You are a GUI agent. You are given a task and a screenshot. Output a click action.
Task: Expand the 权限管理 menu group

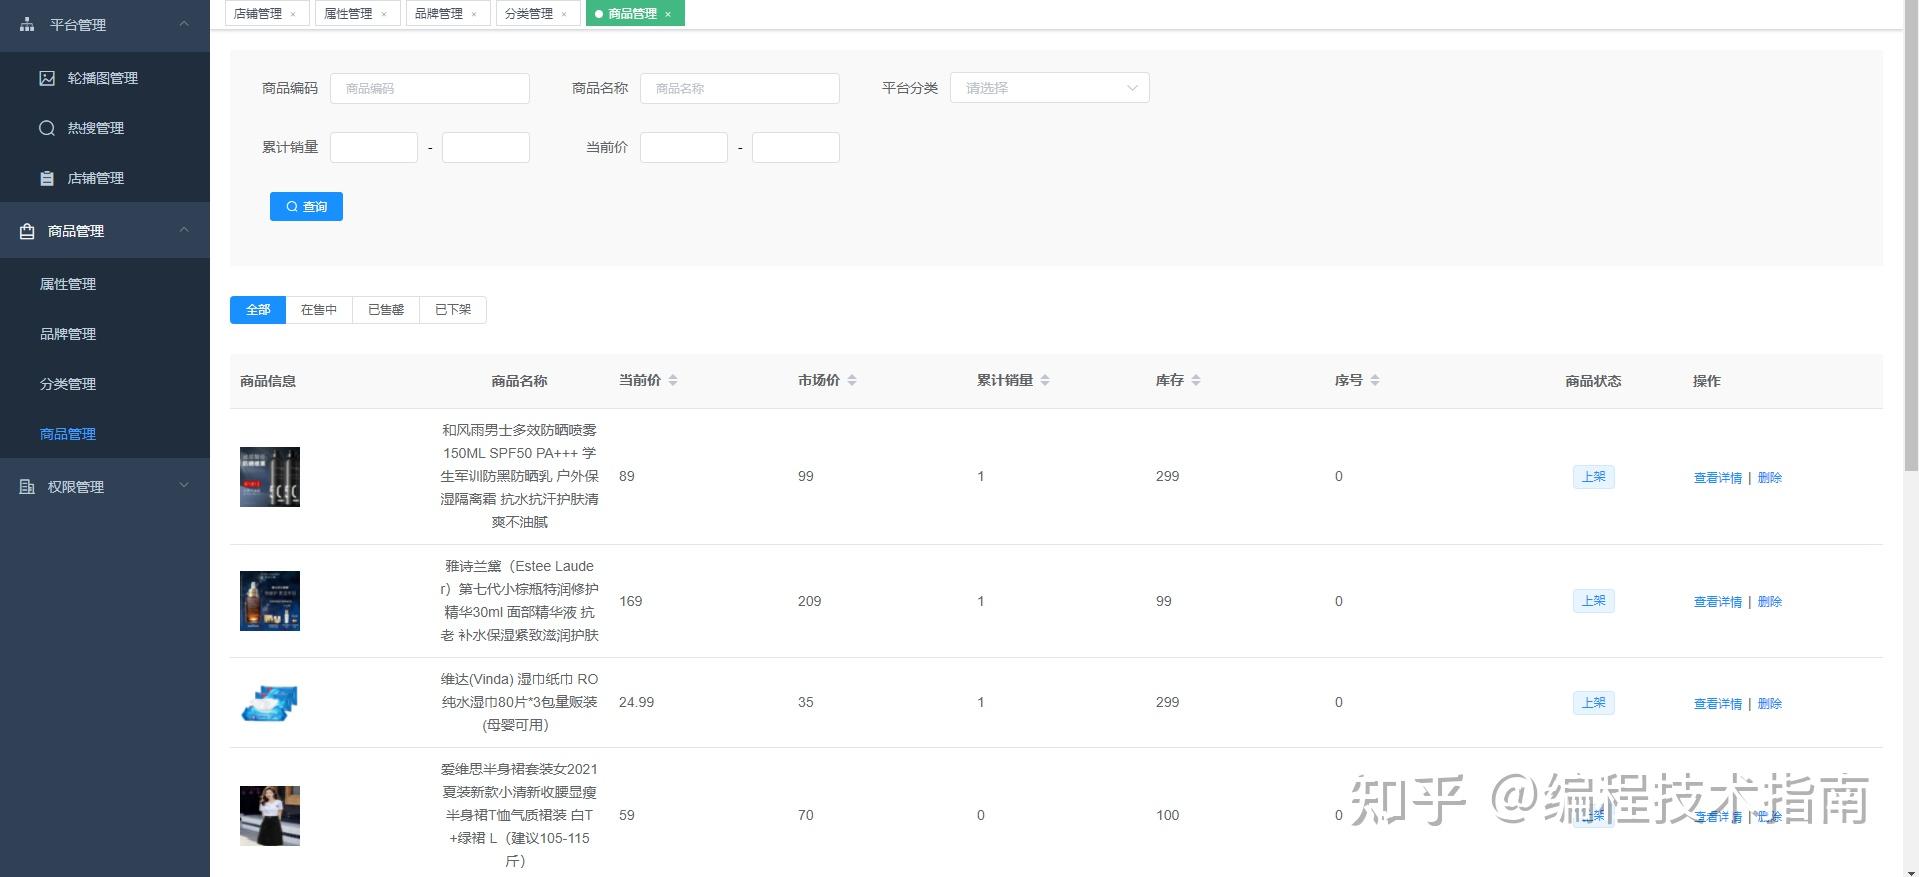click(184, 486)
